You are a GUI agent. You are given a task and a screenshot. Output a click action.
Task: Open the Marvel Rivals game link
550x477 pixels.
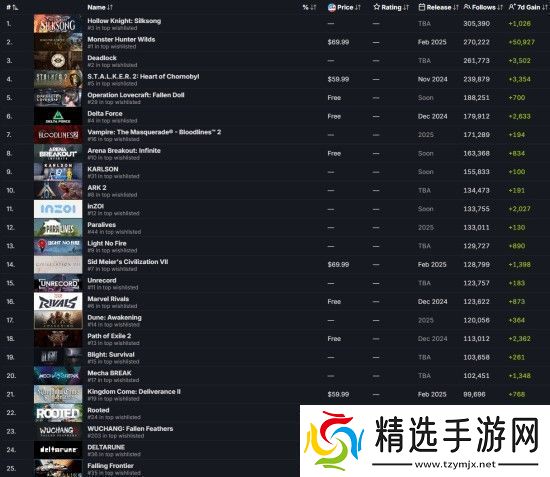(x=108, y=299)
